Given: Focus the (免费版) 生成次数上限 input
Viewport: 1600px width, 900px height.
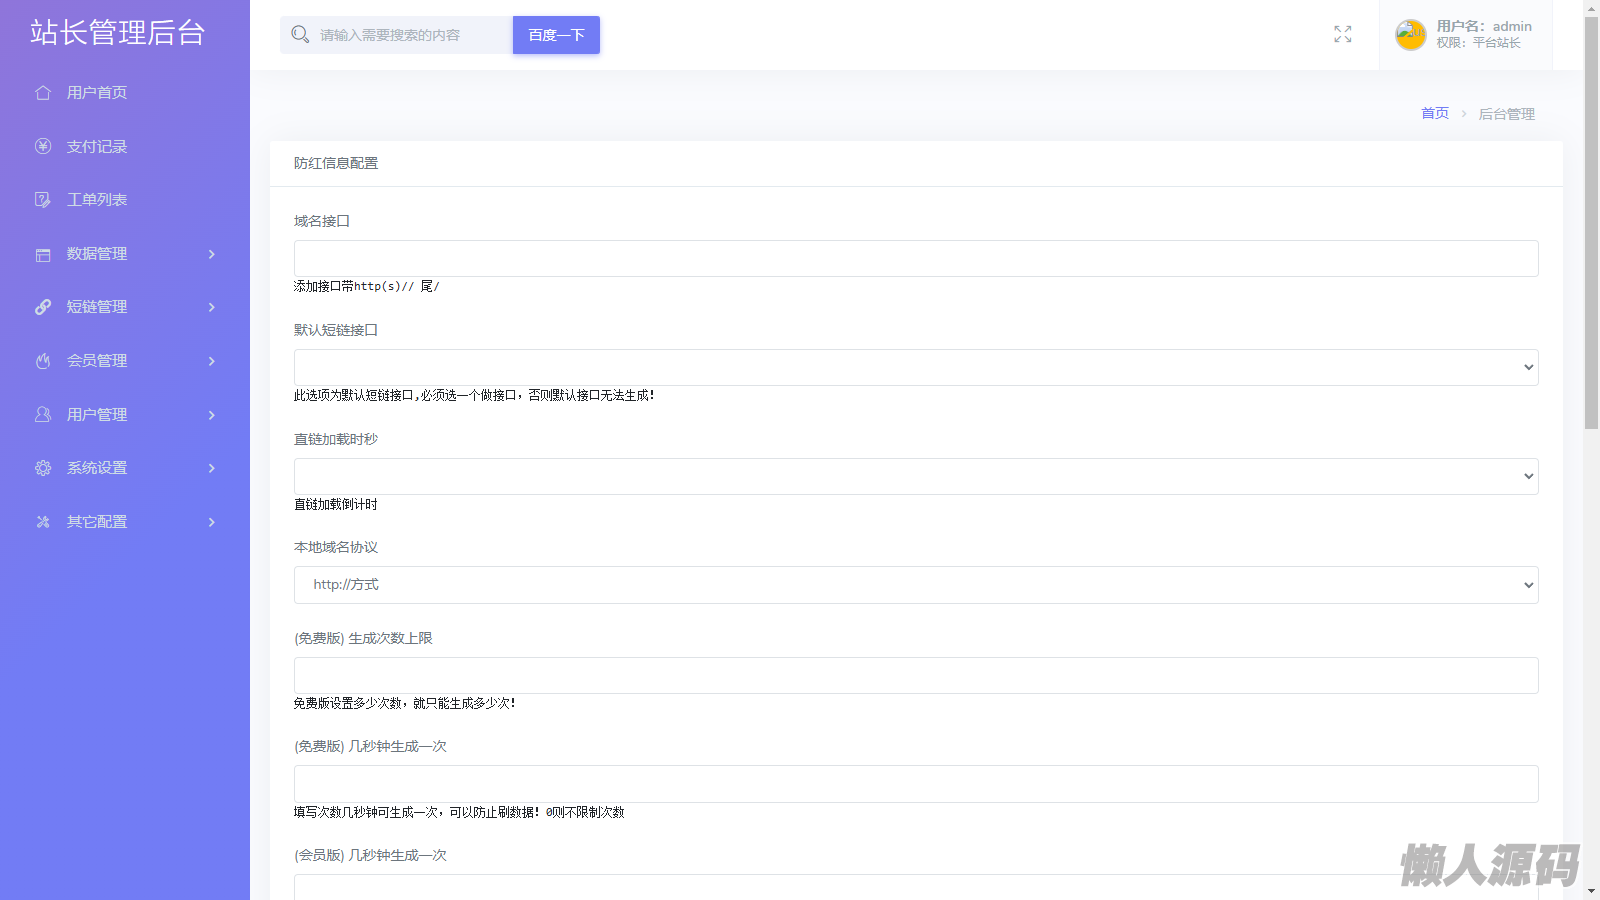Looking at the screenshot, I should [916, 675].
